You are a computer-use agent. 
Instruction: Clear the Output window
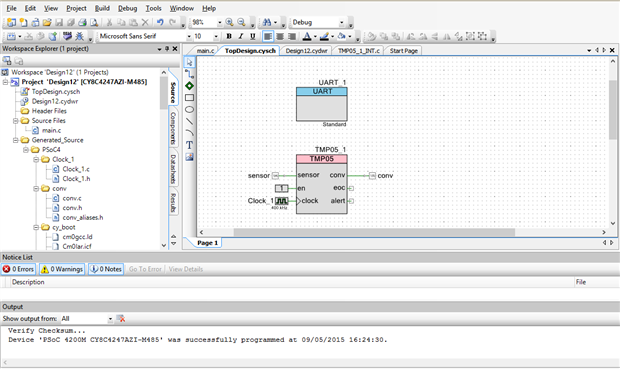pyautogui.click(x=121, y=319)
